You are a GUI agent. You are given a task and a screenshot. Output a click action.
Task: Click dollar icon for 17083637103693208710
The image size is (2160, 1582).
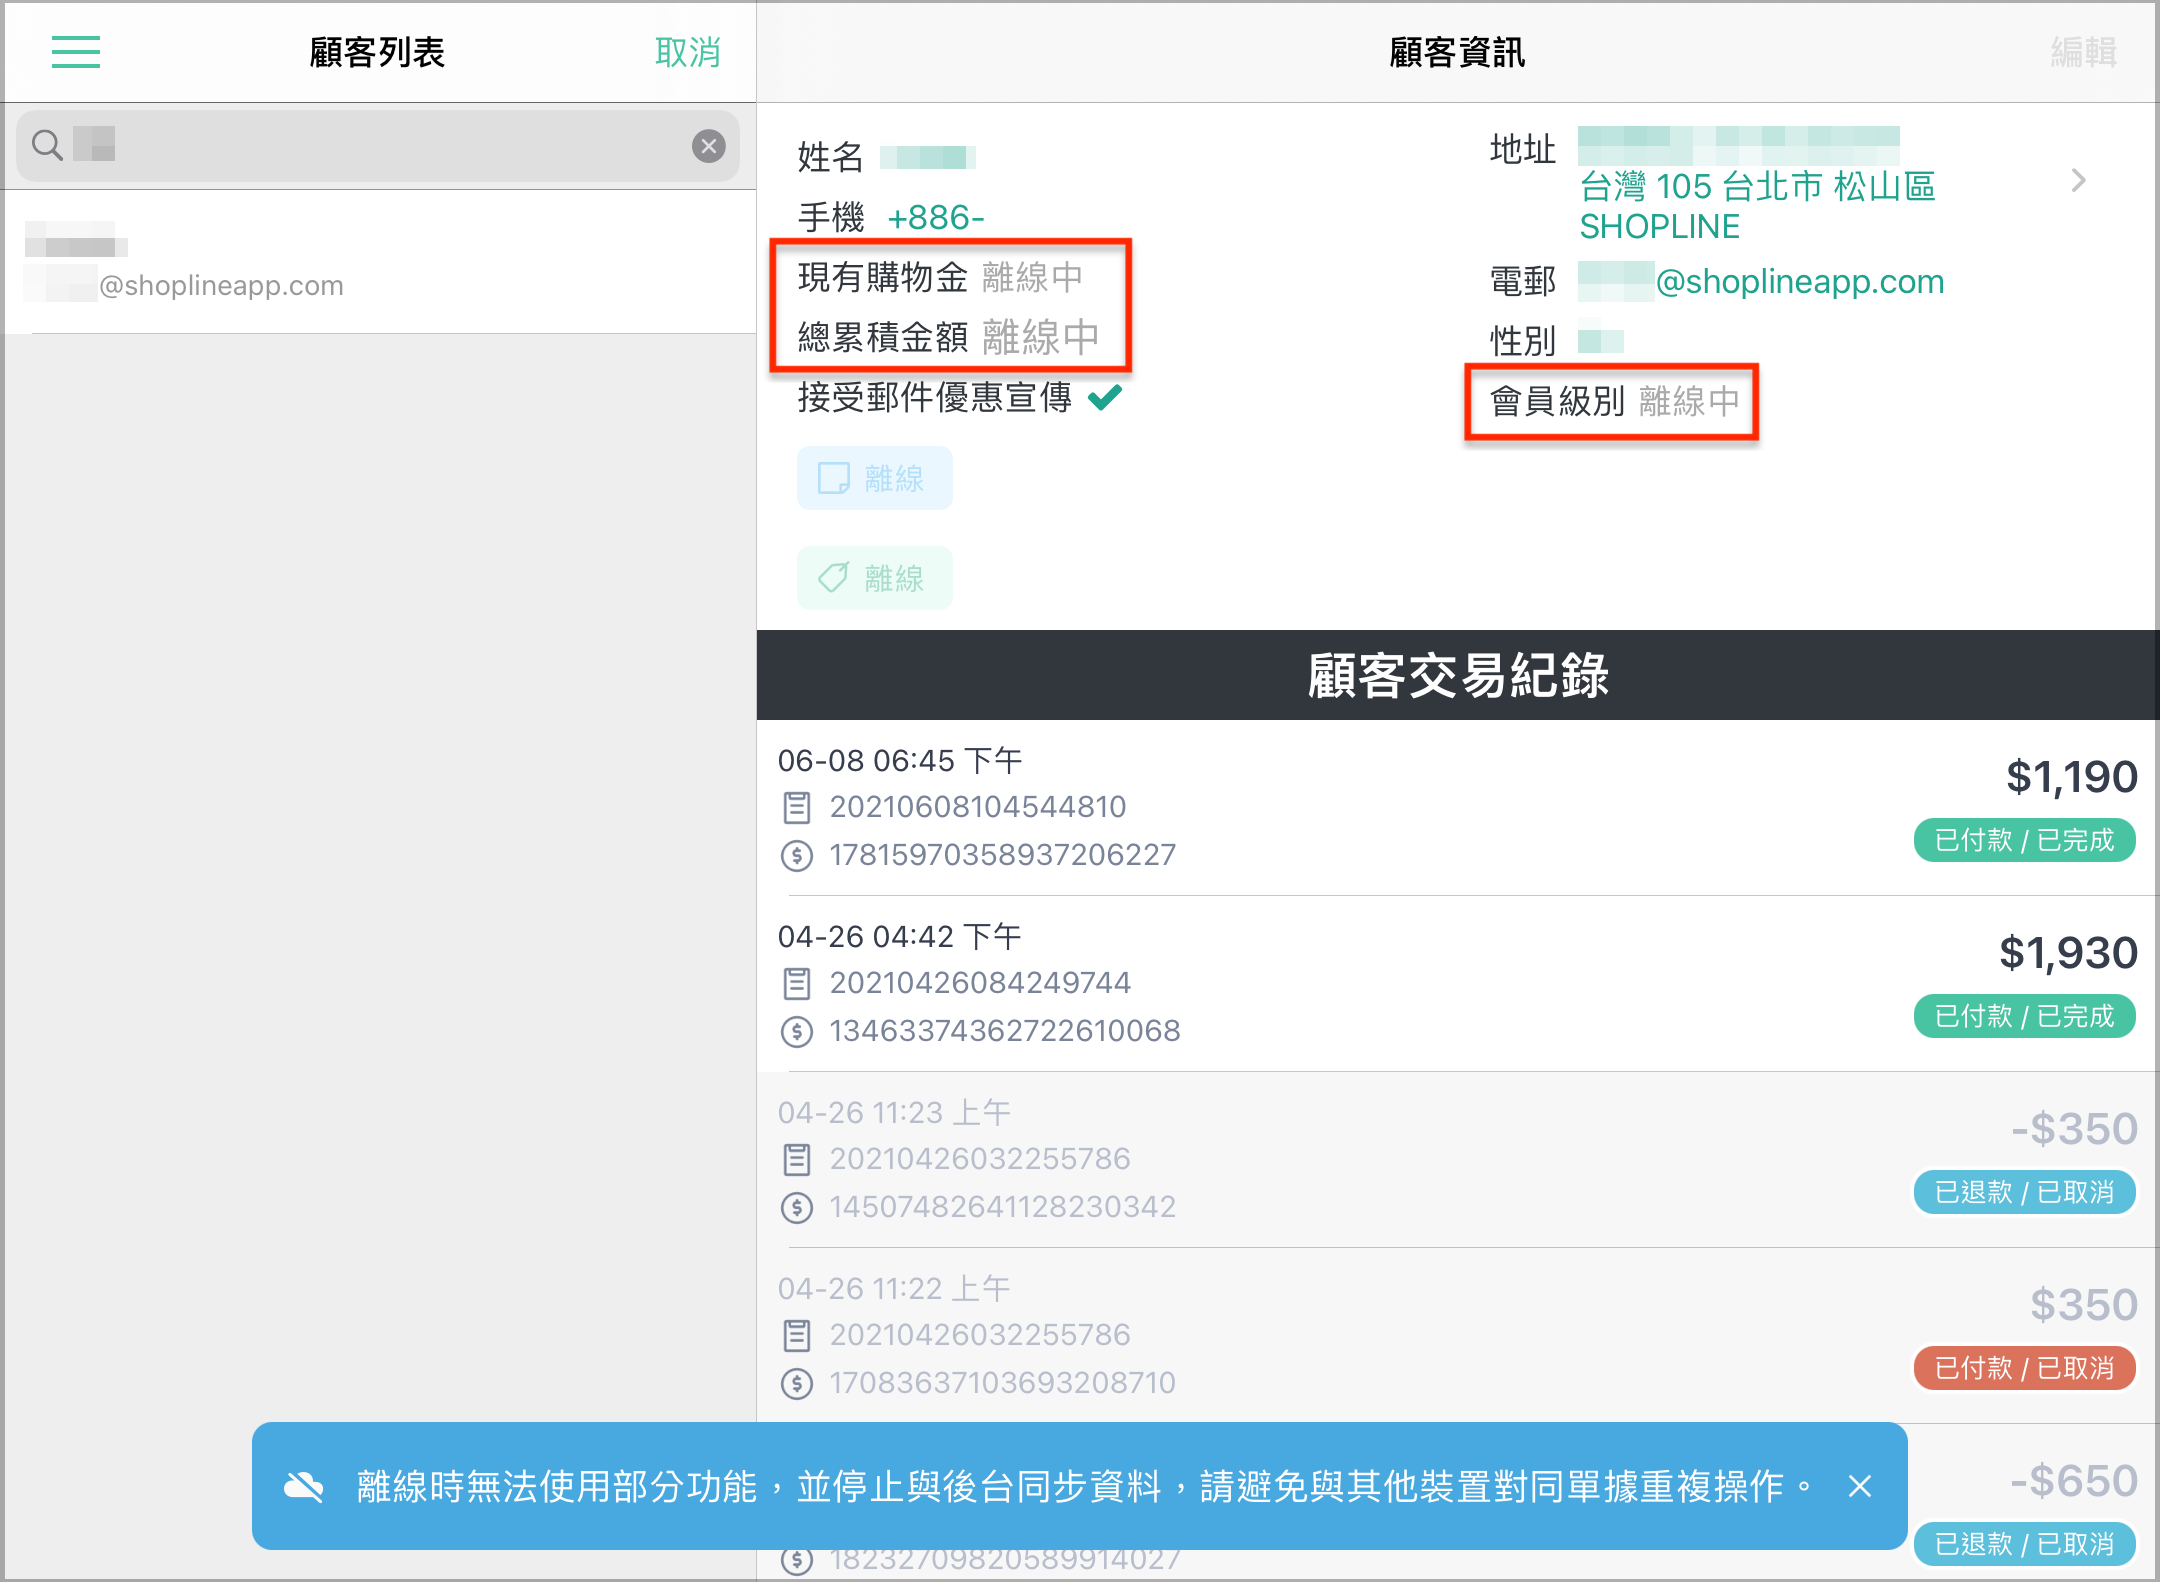click(797, 1383)
